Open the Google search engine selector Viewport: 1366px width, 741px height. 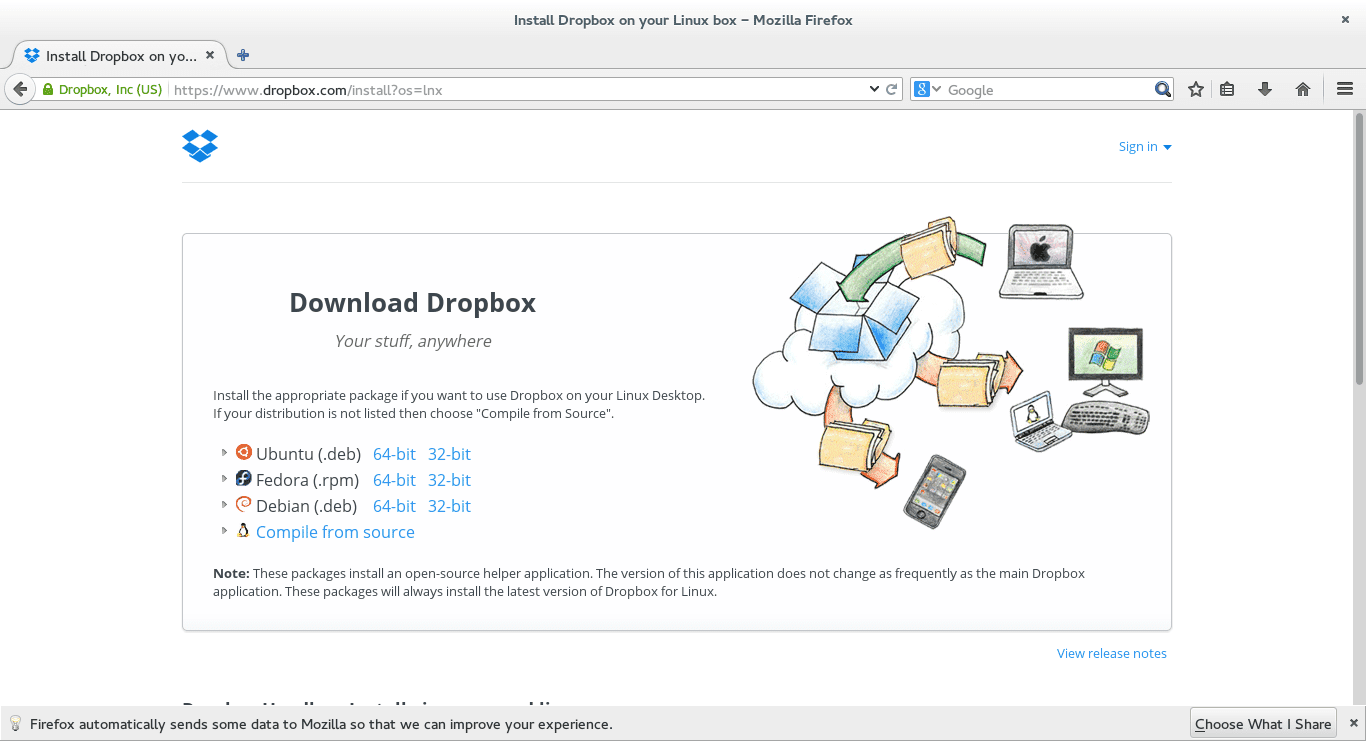[x=927, y=89]
